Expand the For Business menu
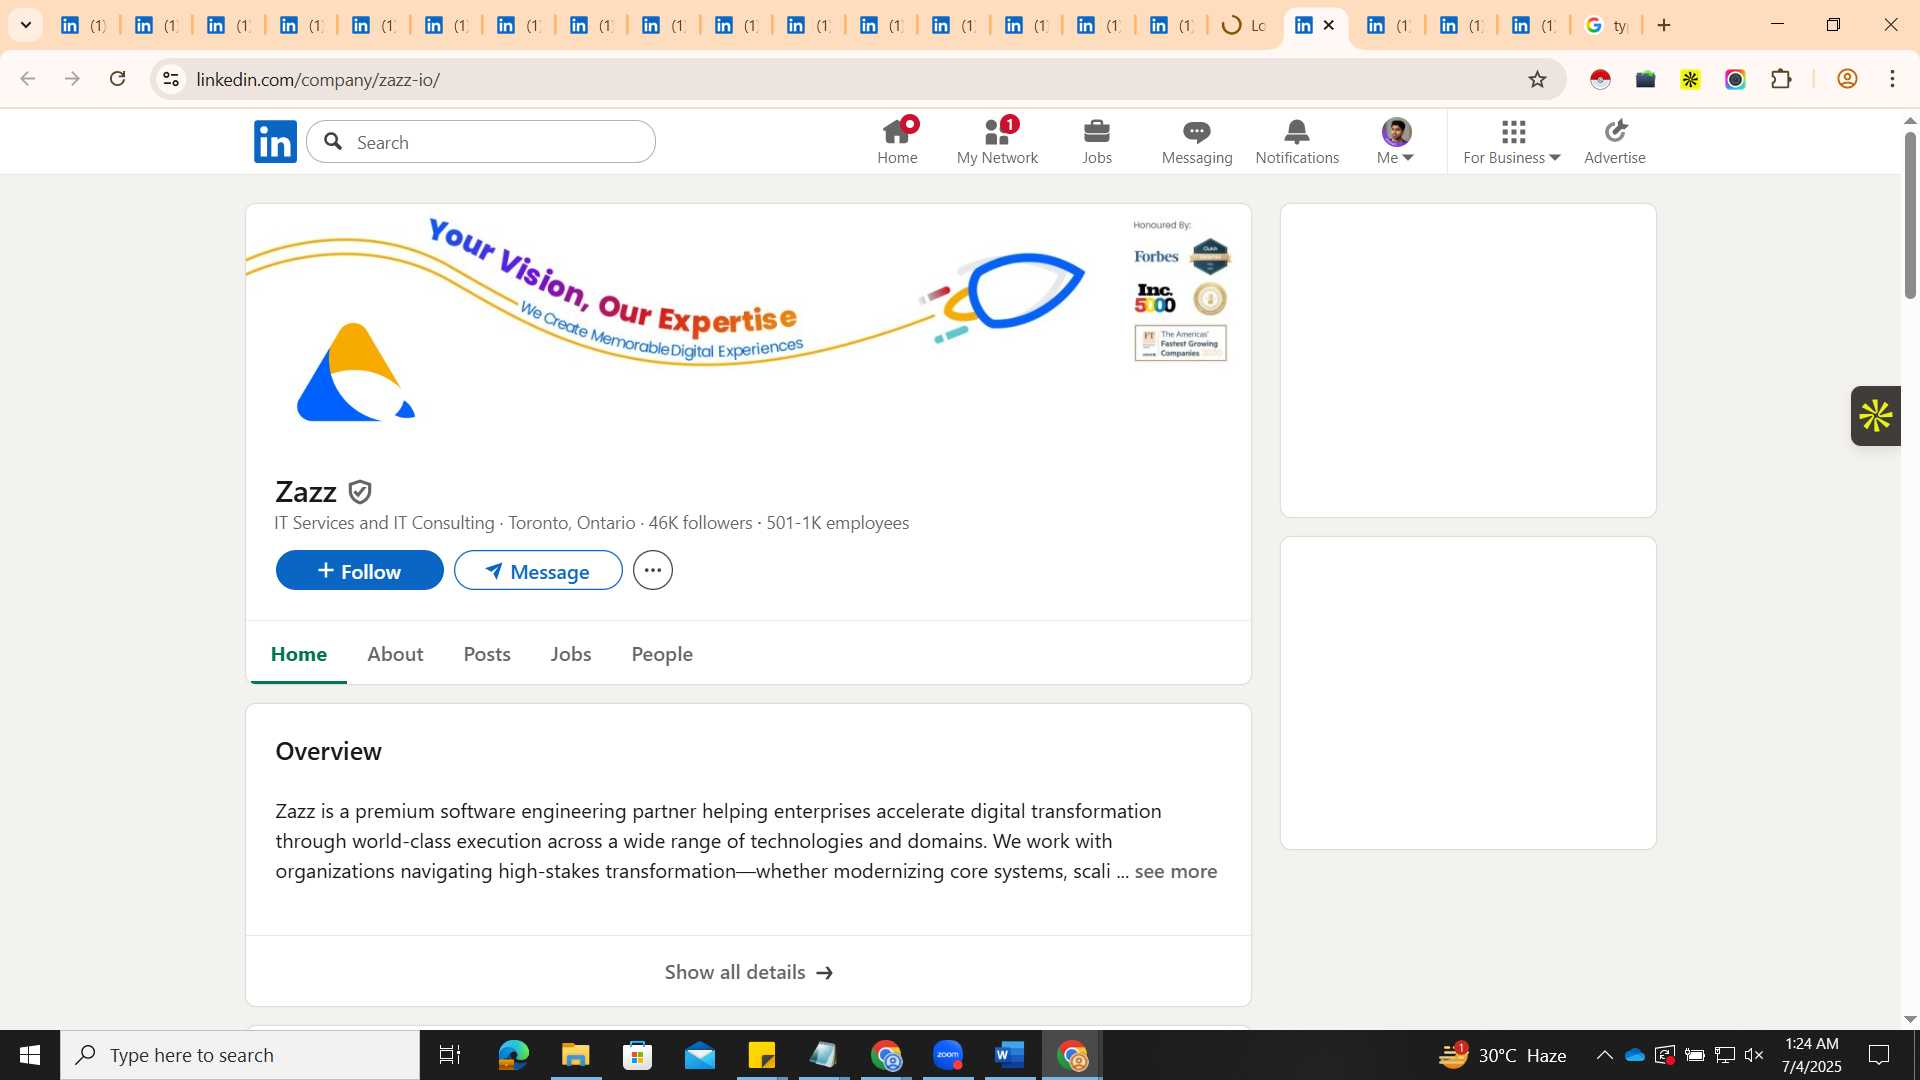Viewport: 1920px width, 1080px height. [x=1512, y=141]
